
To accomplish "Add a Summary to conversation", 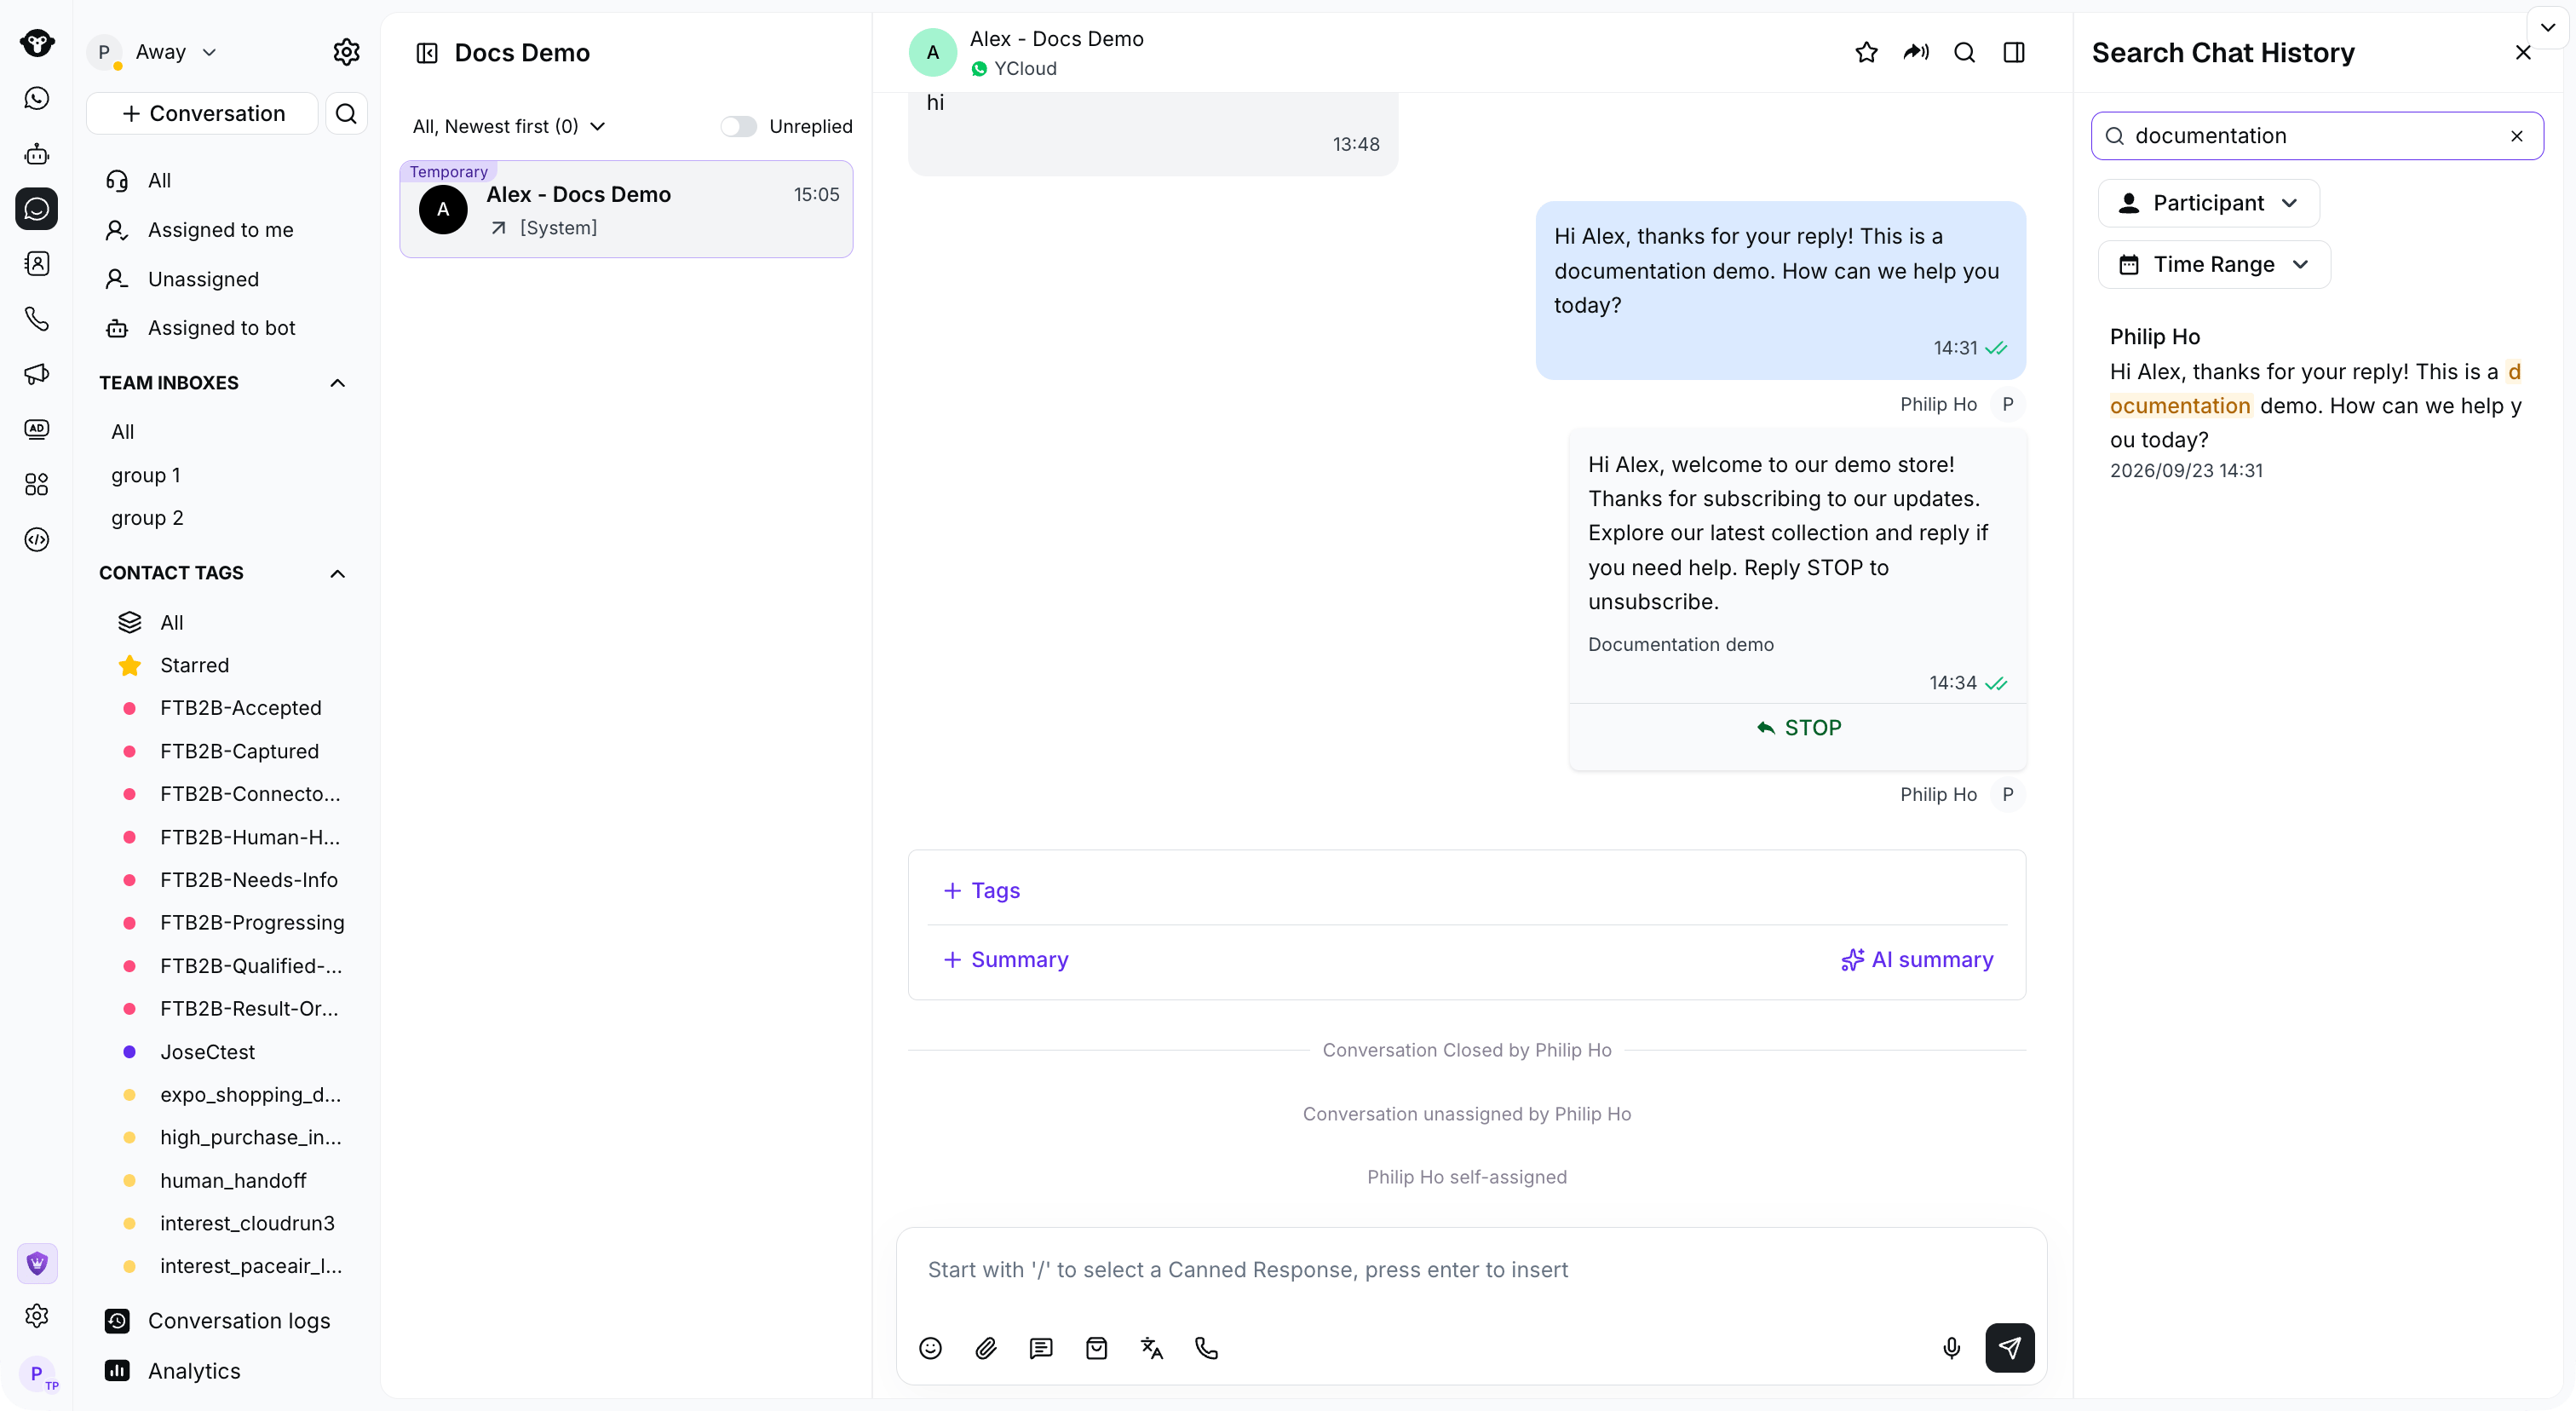I will (x=1006, y=960).
